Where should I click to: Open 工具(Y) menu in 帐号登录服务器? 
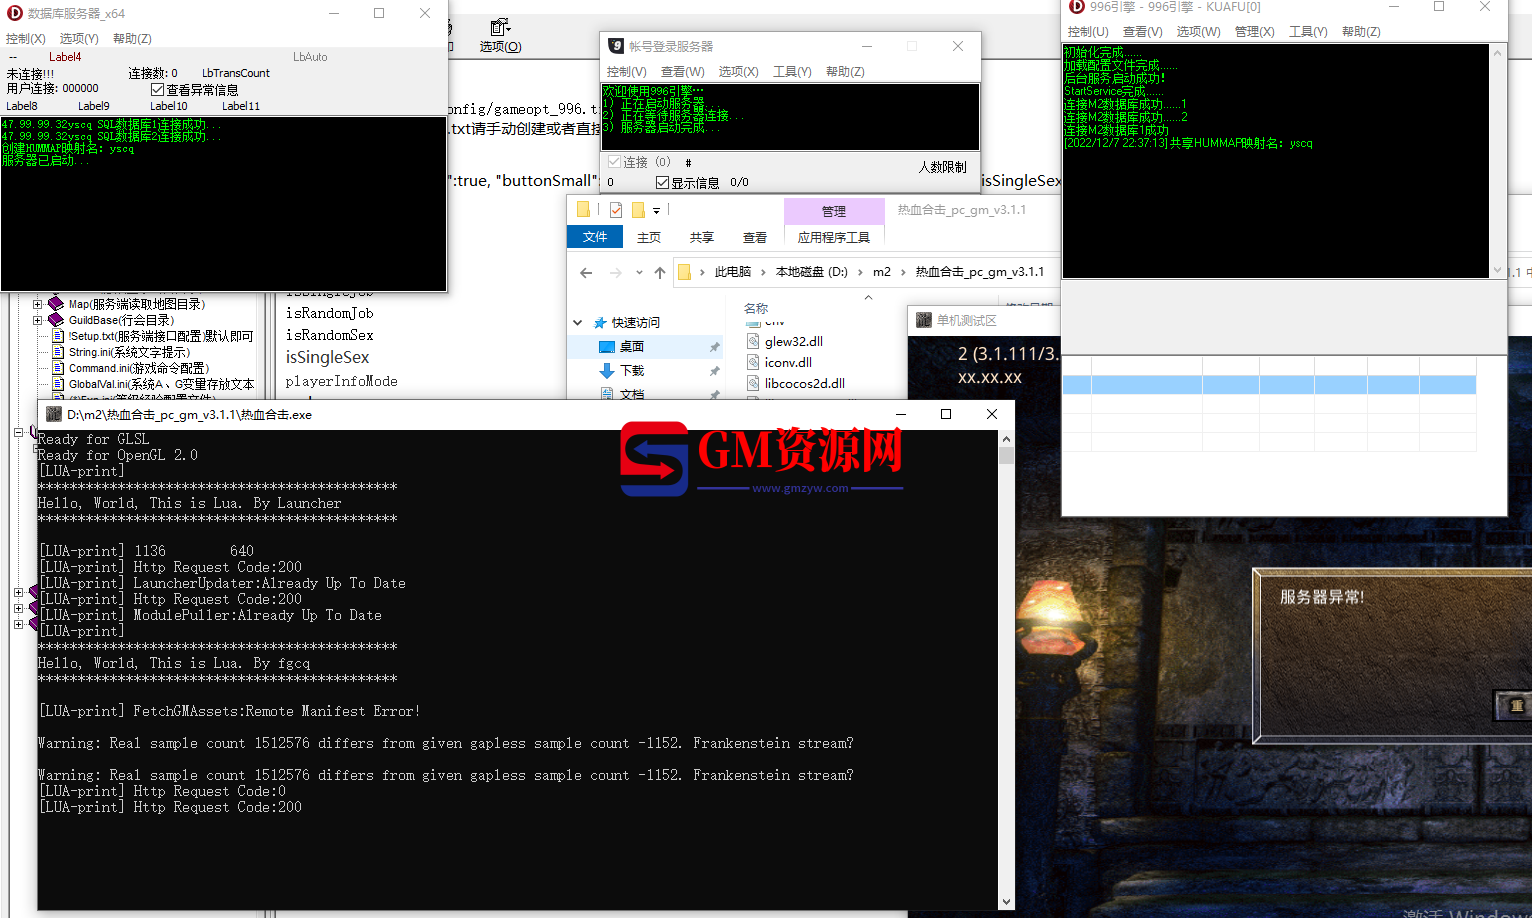[x=792, y=72]
